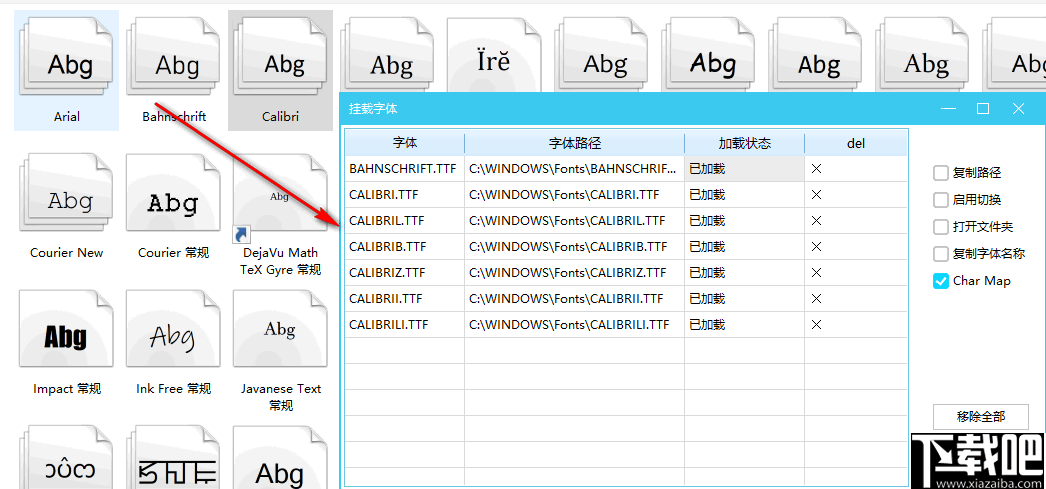This screenshot has width=1046, height=489.
Task: Remove CALIBRIL.TTF using its del X
Action: (x=816, y=221)
